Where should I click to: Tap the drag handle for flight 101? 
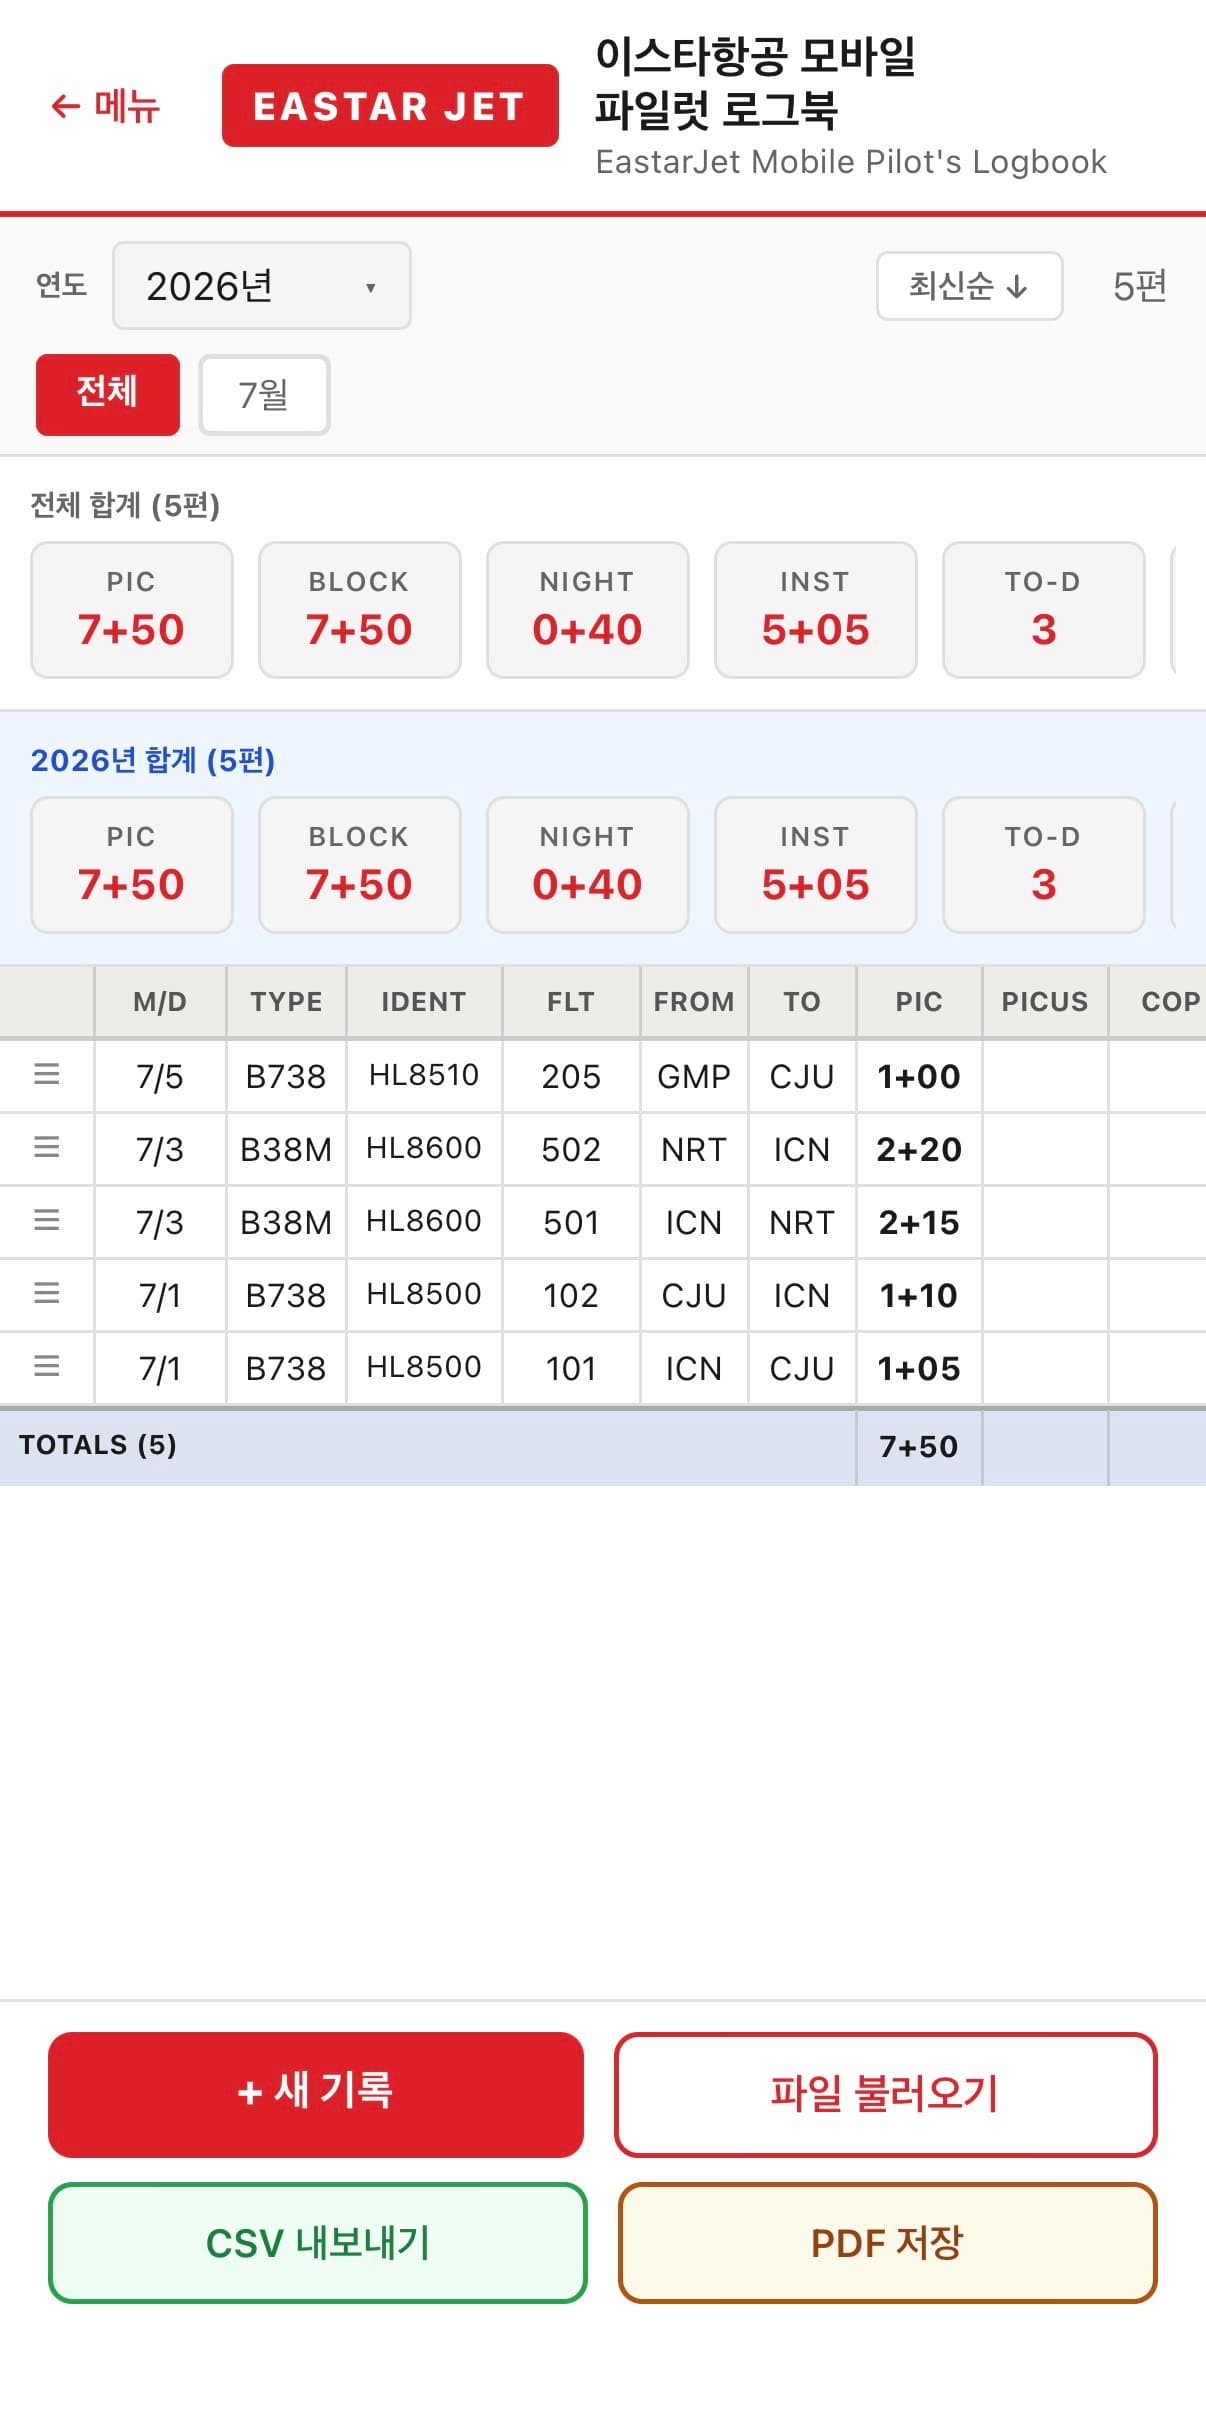click(x=47, y=1367)
